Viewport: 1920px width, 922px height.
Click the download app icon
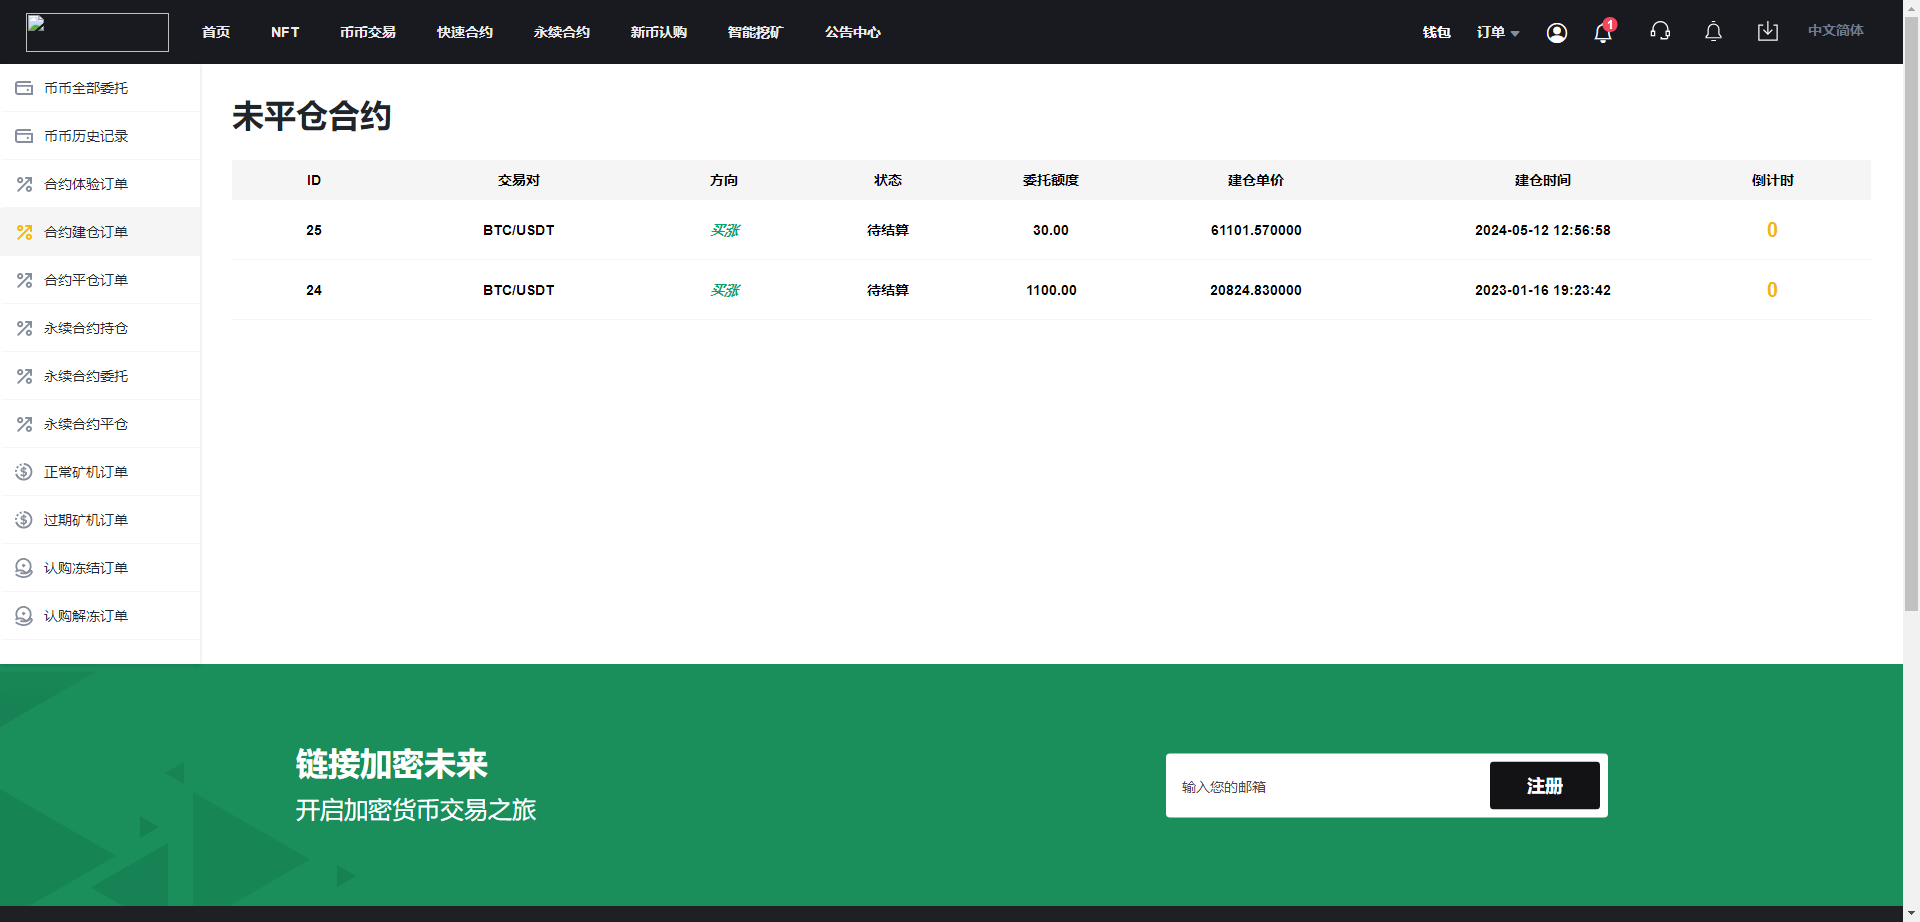tap(1767, 32)
